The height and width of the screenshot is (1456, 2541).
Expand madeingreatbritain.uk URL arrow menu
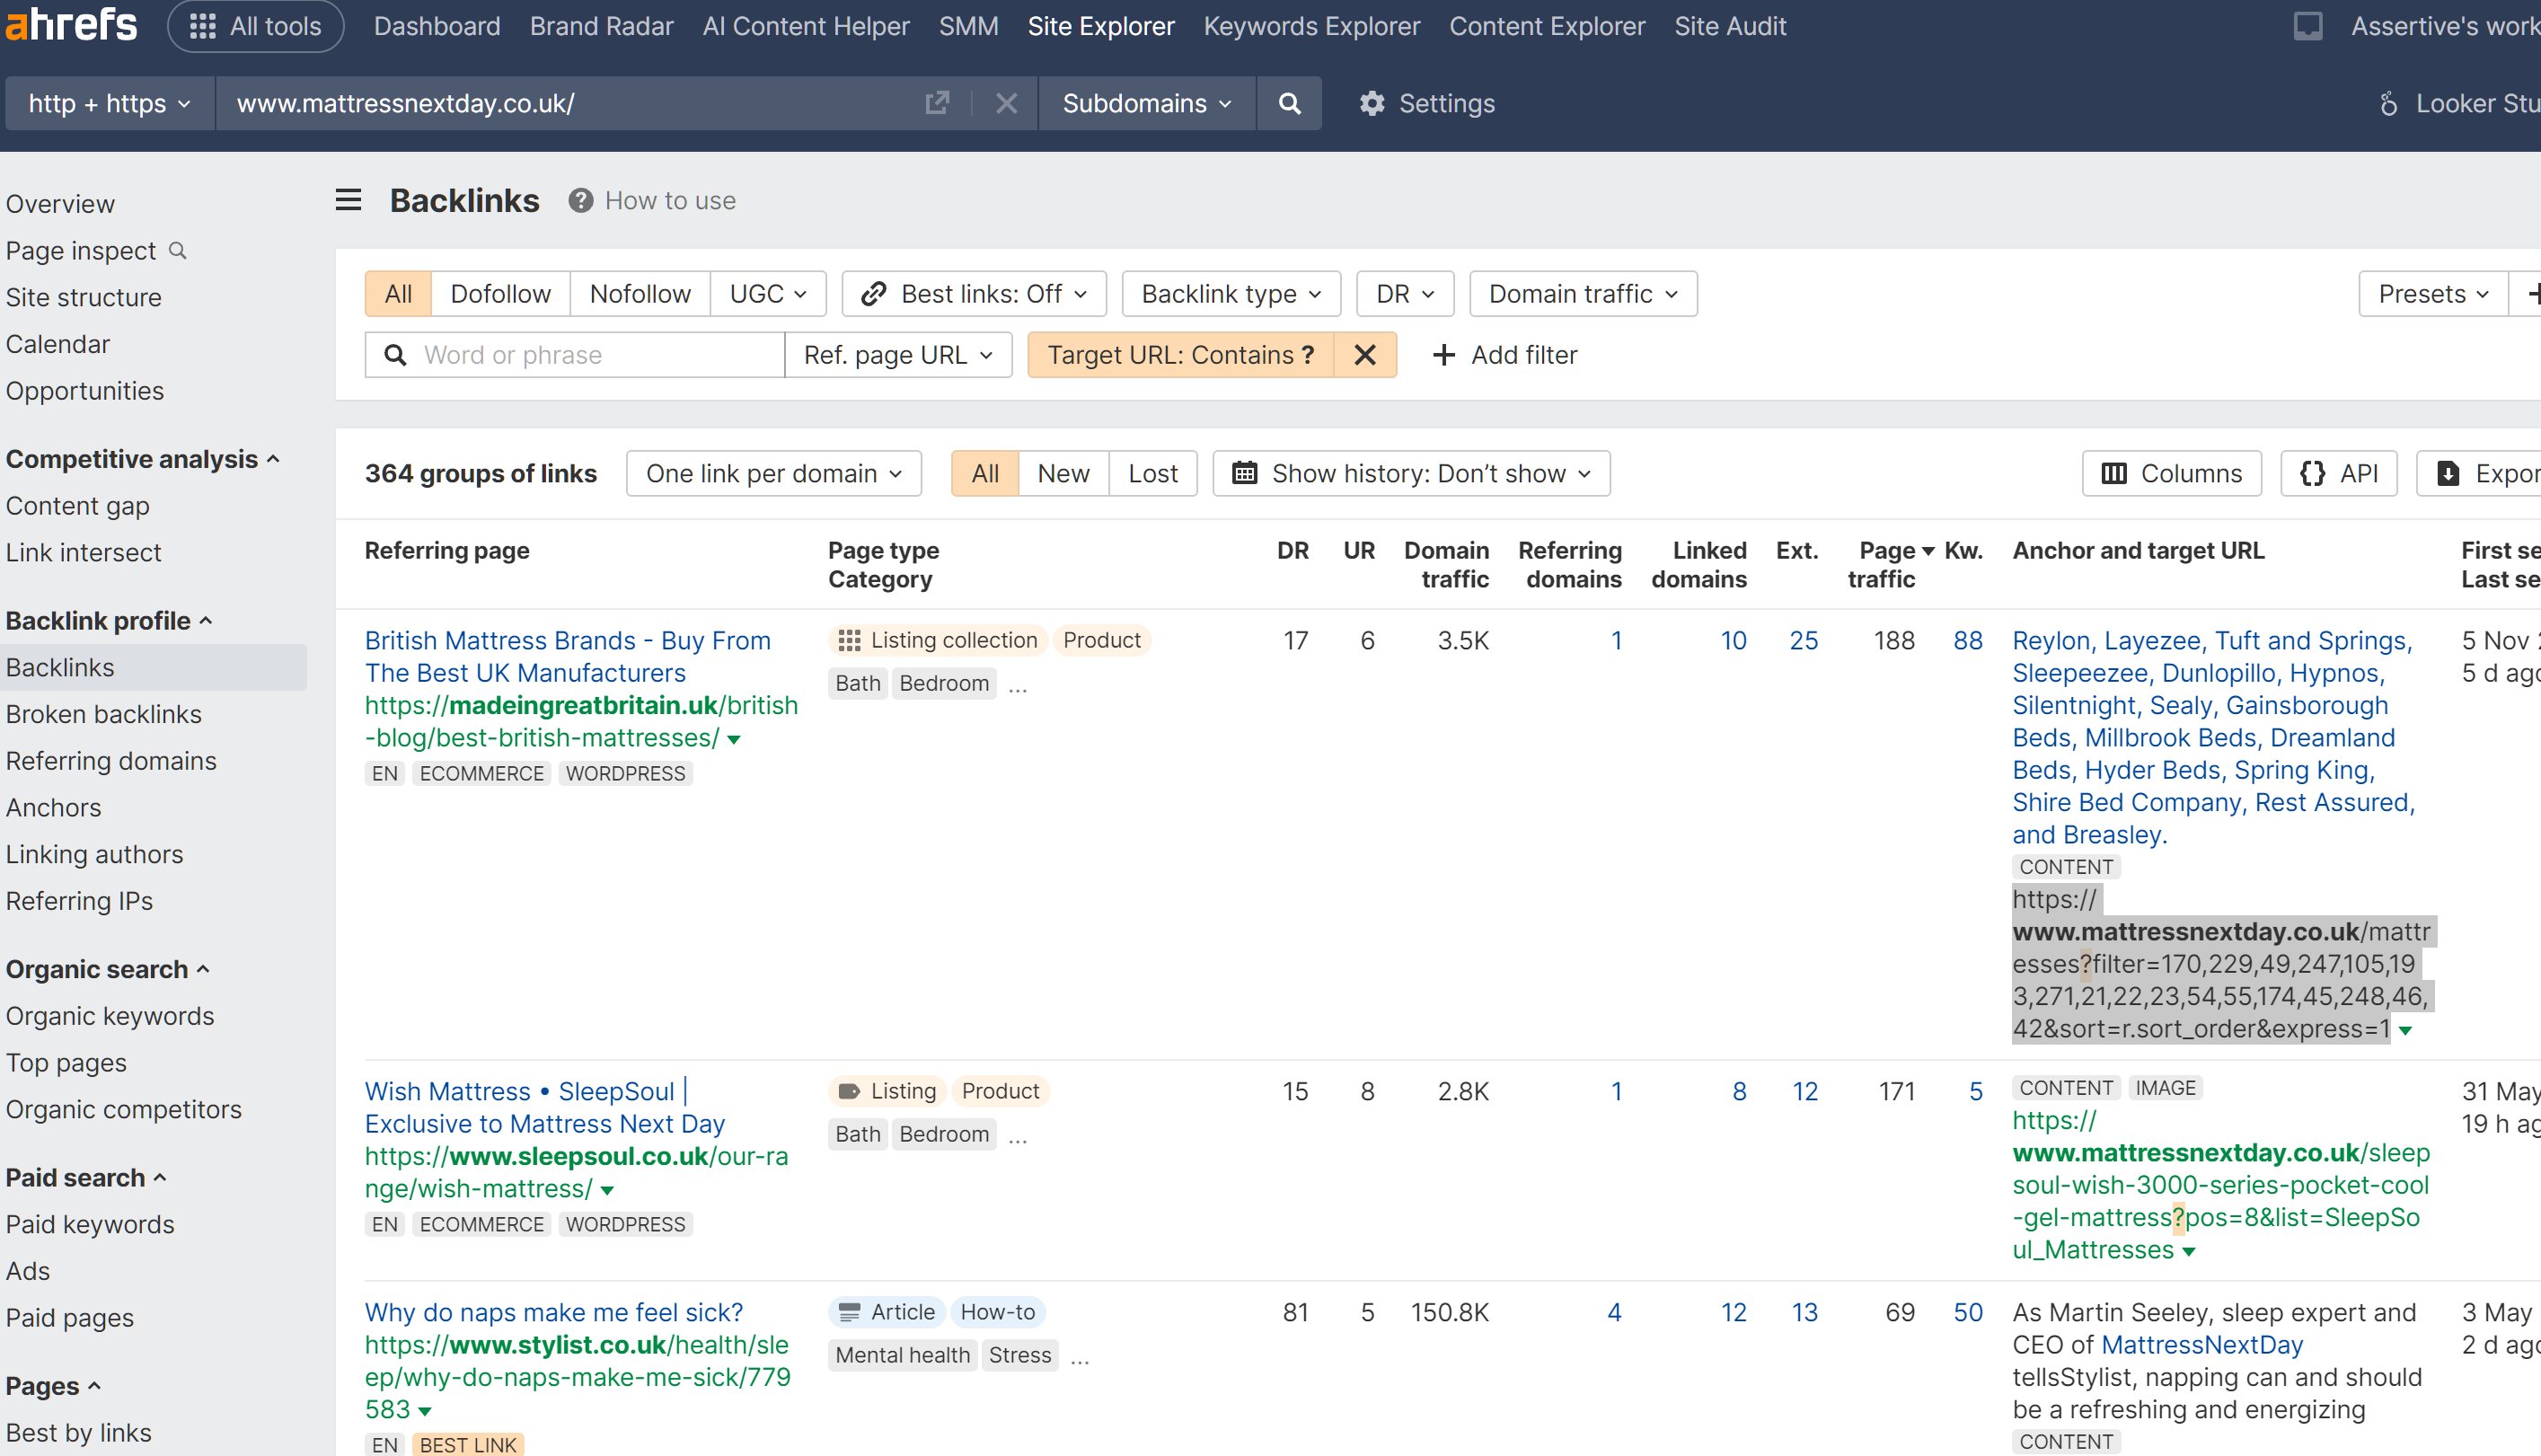734,740
